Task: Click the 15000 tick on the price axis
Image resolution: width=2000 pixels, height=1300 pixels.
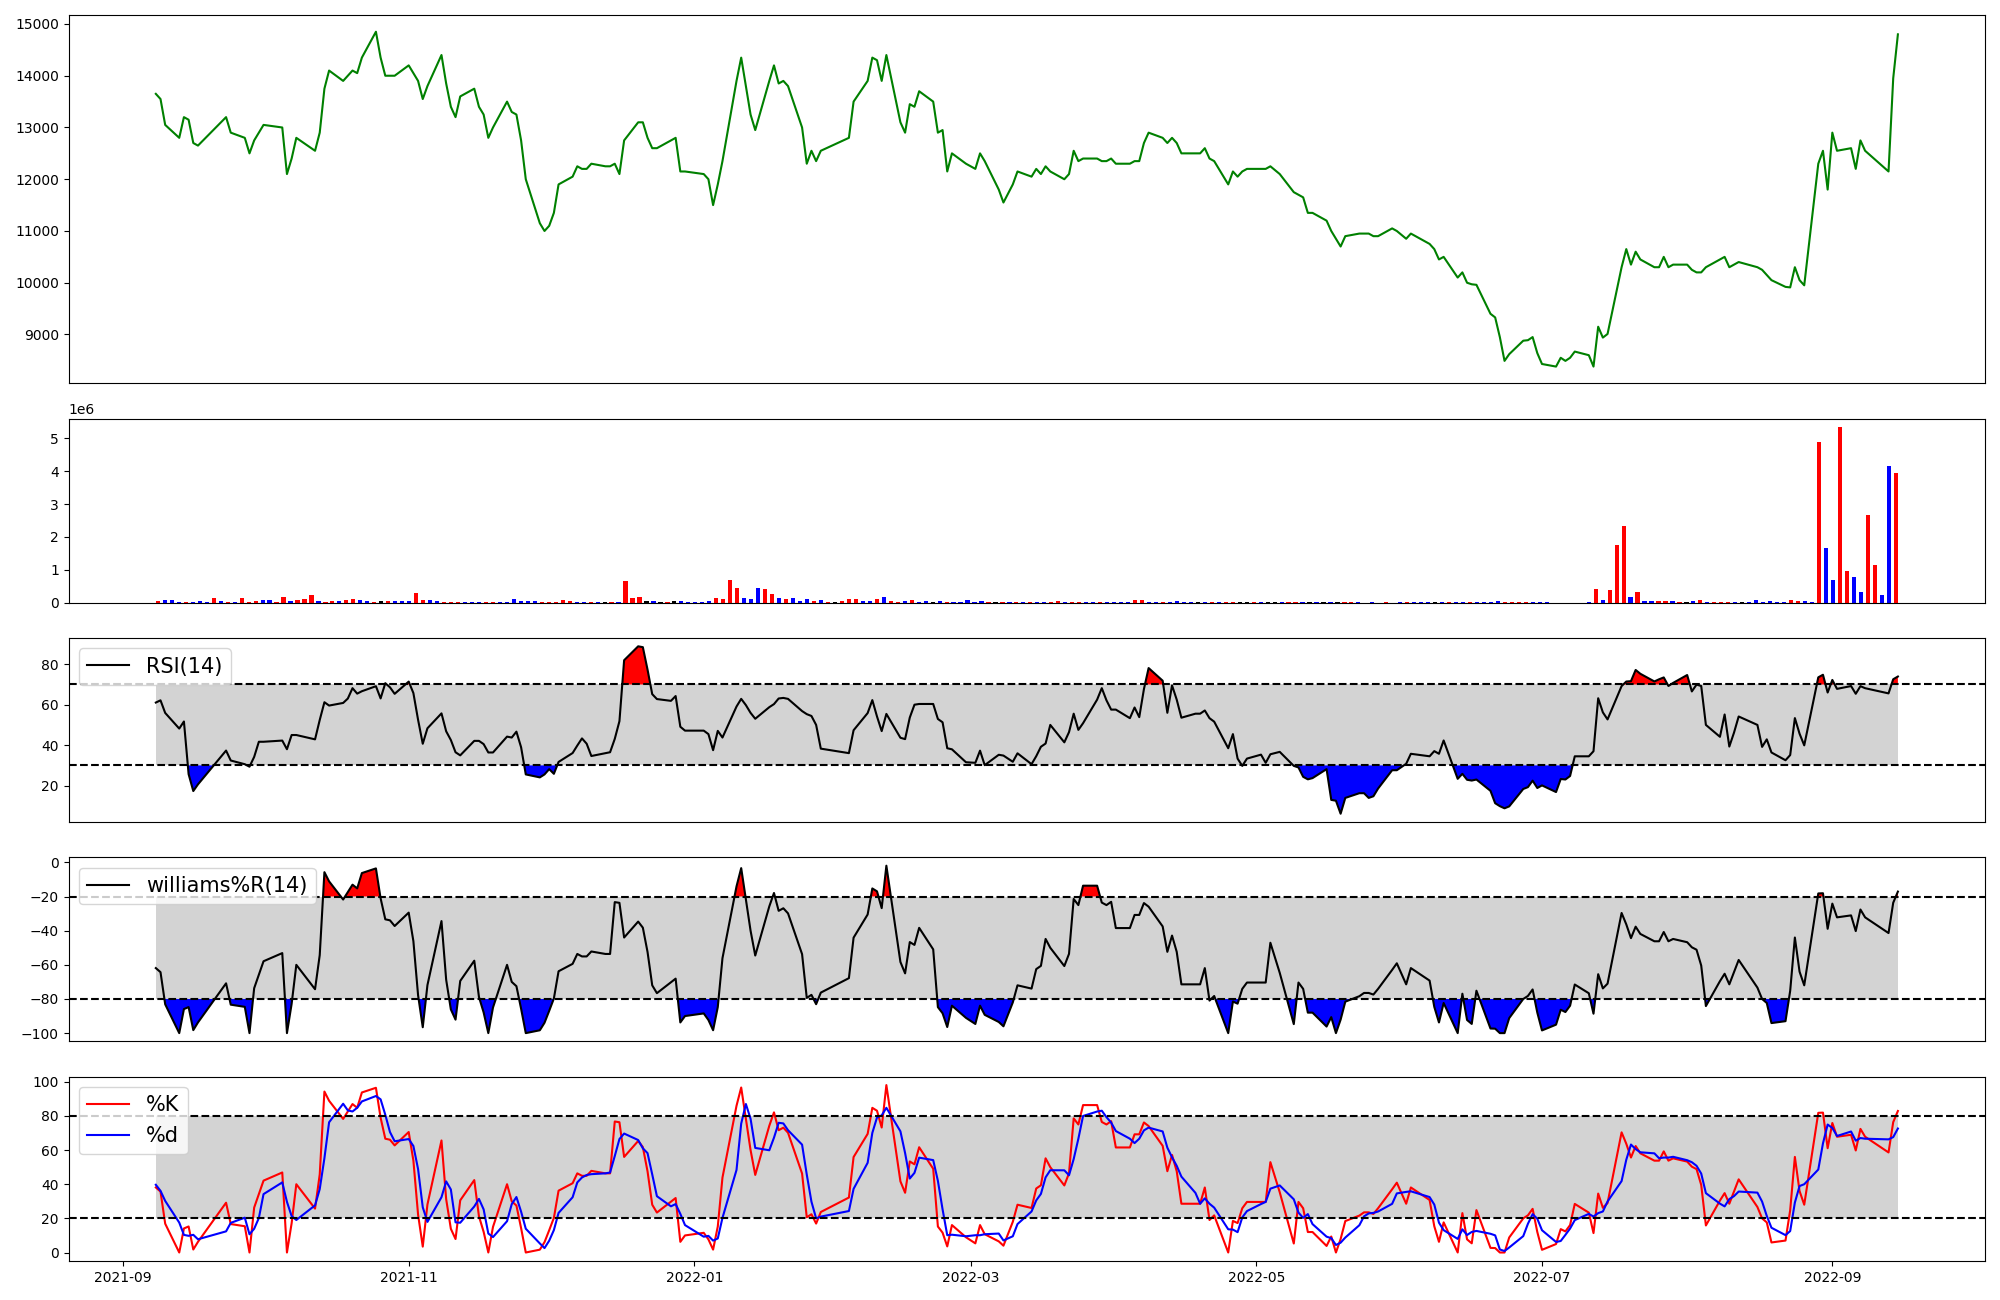Action: (37, 24)
